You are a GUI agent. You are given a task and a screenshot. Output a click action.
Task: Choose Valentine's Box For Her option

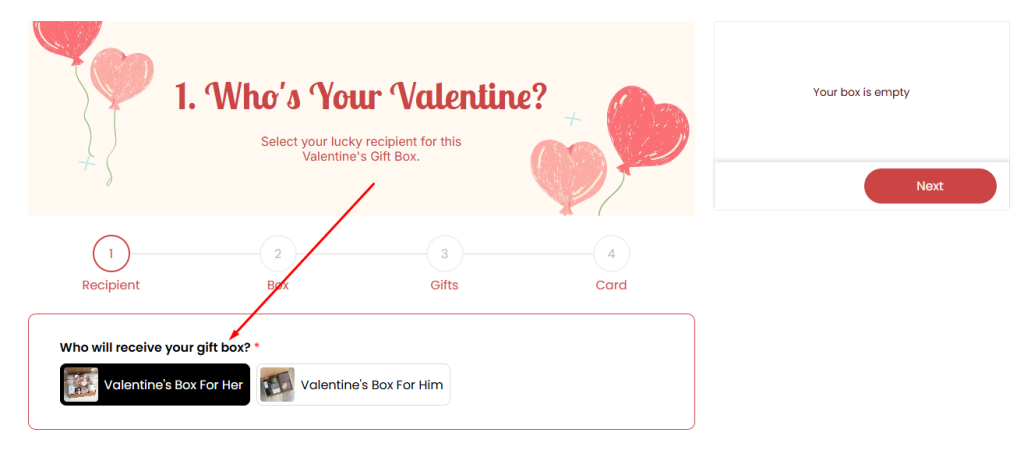coord(173,385)
